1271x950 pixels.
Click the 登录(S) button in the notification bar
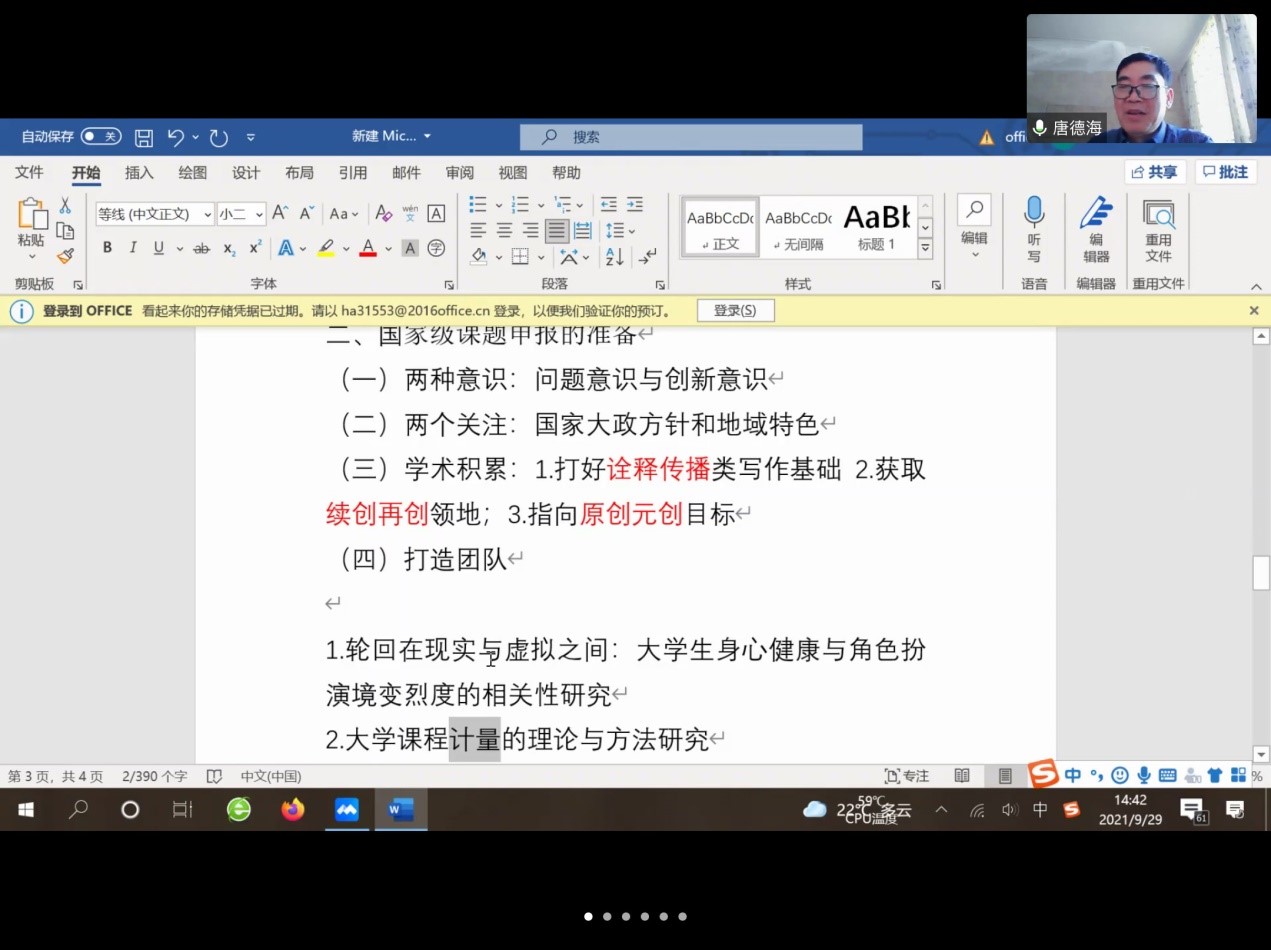[x=735, y=311]
